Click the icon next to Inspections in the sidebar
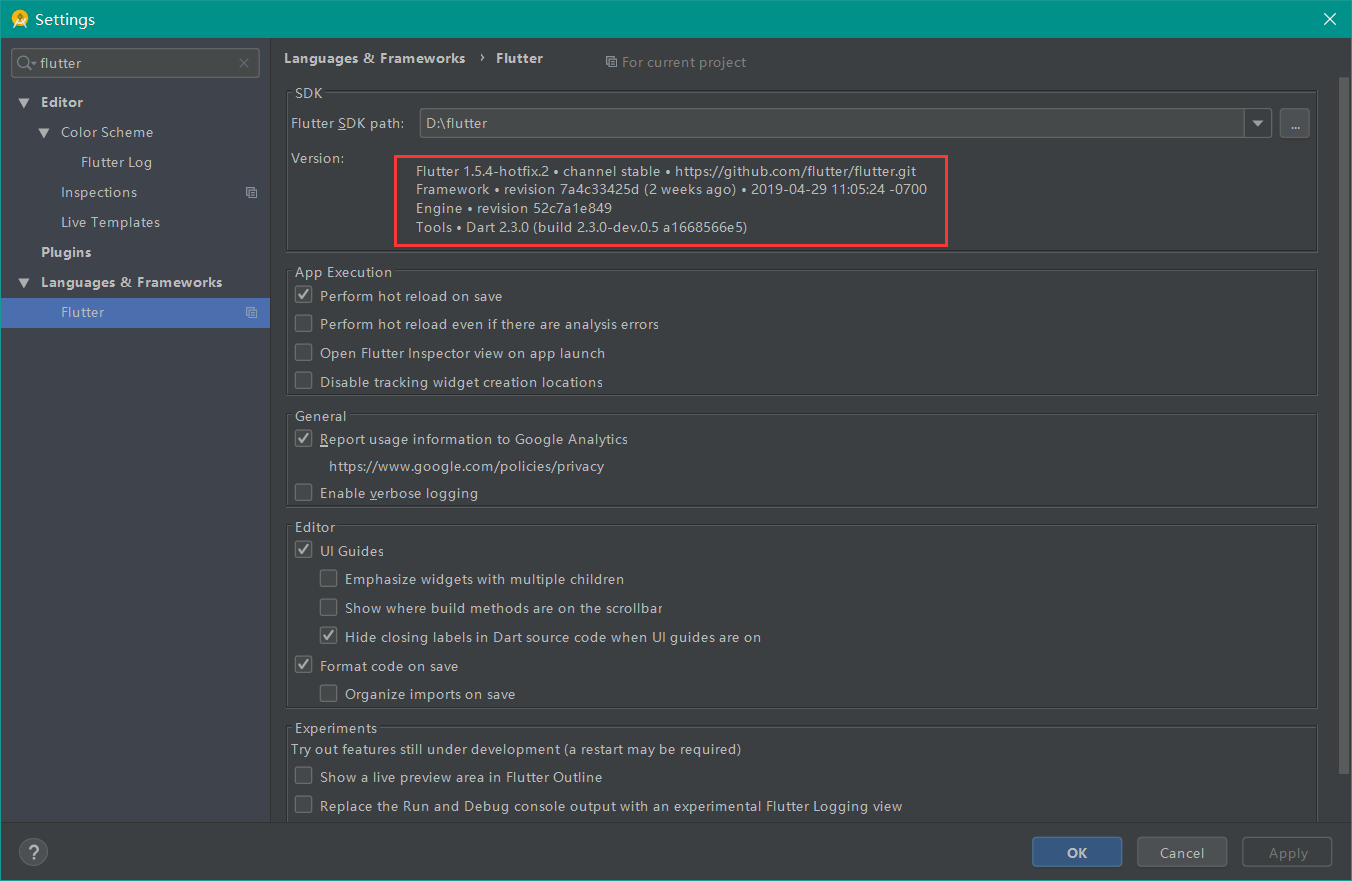 point(251,192)
